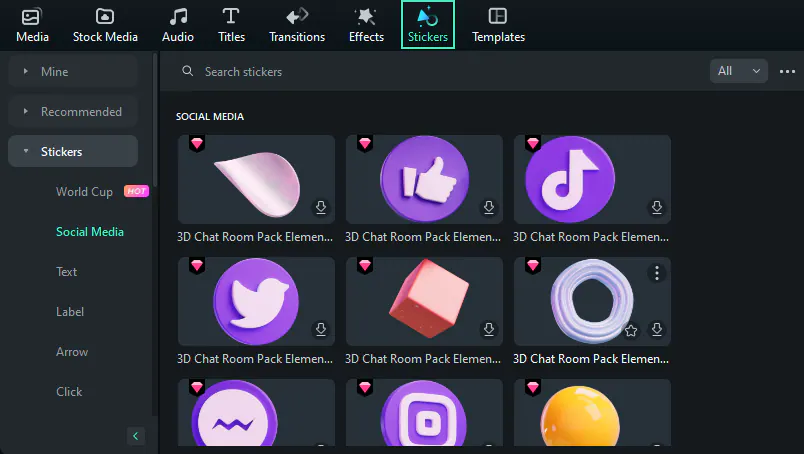This screenshot has height=454, width=804.
Task: Select the red cube sticker thumbnail
Action: coord(425,301)
